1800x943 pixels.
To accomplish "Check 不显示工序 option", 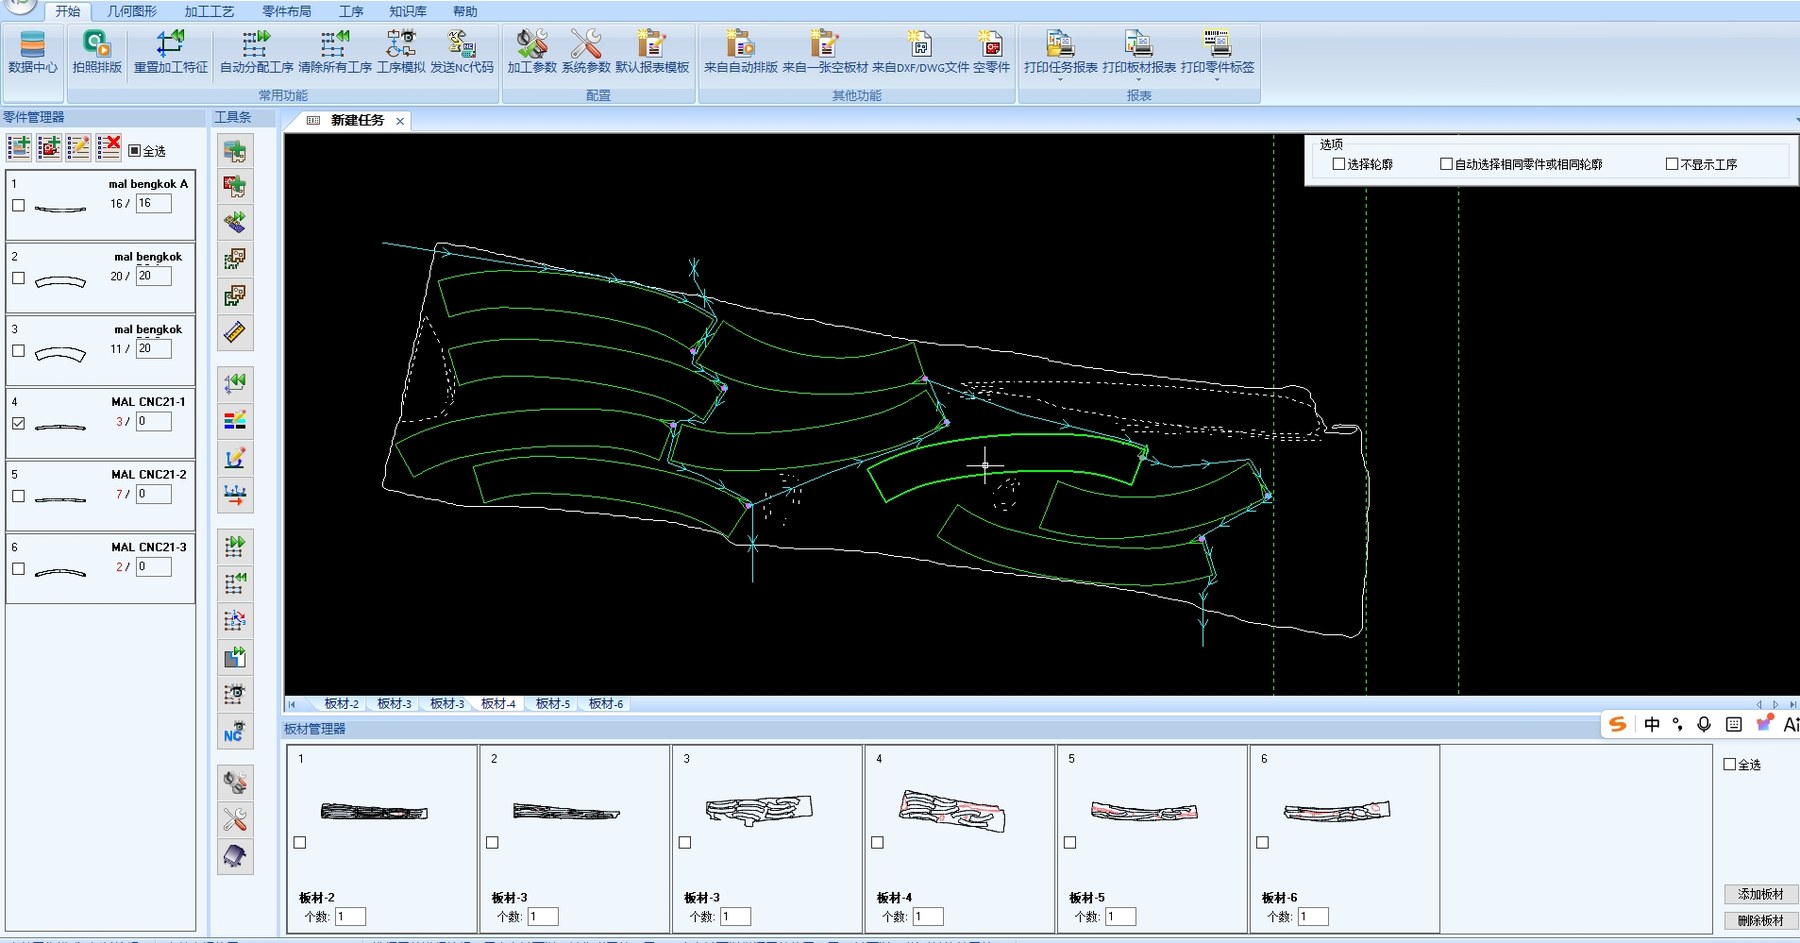I will pos(1672,164).
